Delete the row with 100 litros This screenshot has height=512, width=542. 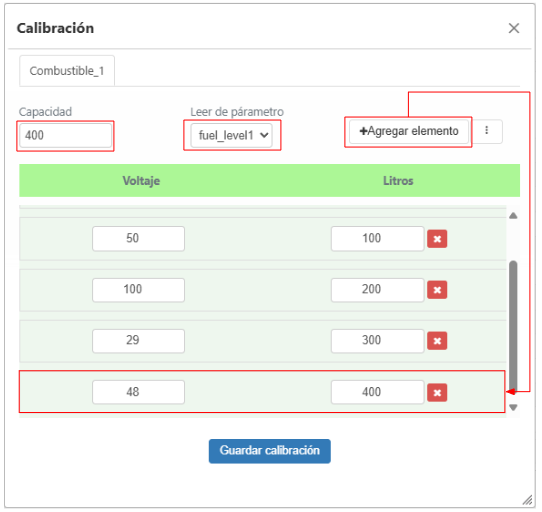437,239
